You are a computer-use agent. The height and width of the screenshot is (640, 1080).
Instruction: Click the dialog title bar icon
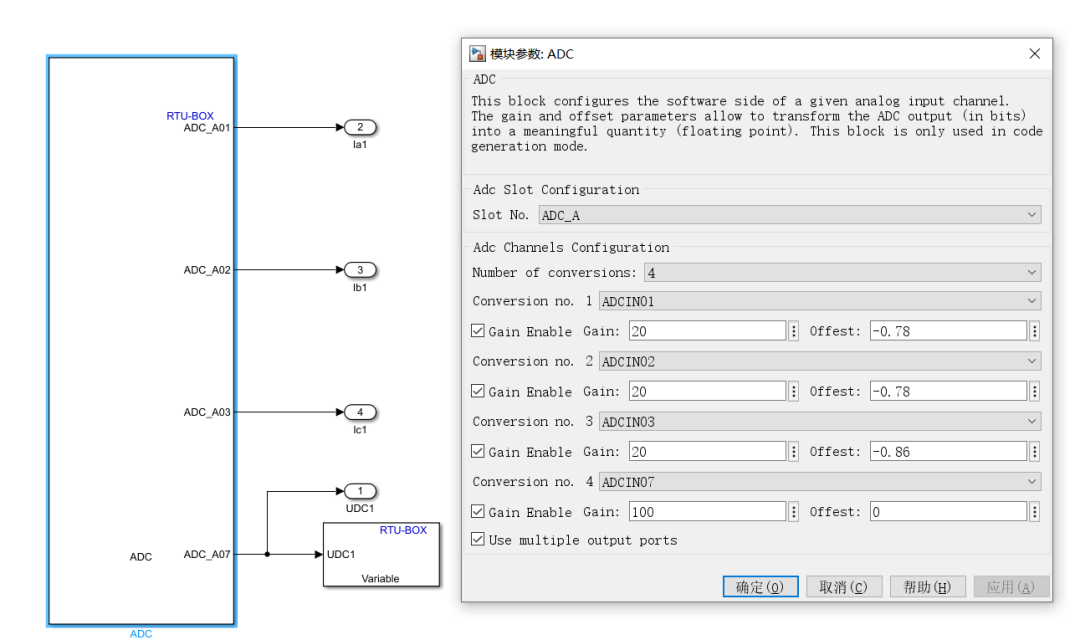click(477, 54)
